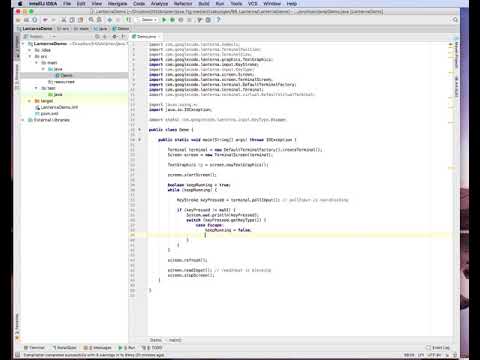This screenshot has width=480, height=360.
Task: Expand the .idea folder node
Action: tap(30, 50)
